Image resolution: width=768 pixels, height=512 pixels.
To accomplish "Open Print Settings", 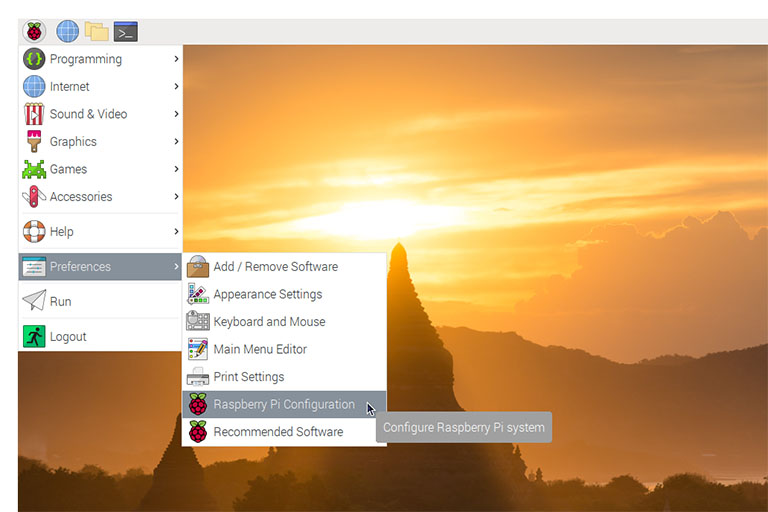I will tap(284, 377).
